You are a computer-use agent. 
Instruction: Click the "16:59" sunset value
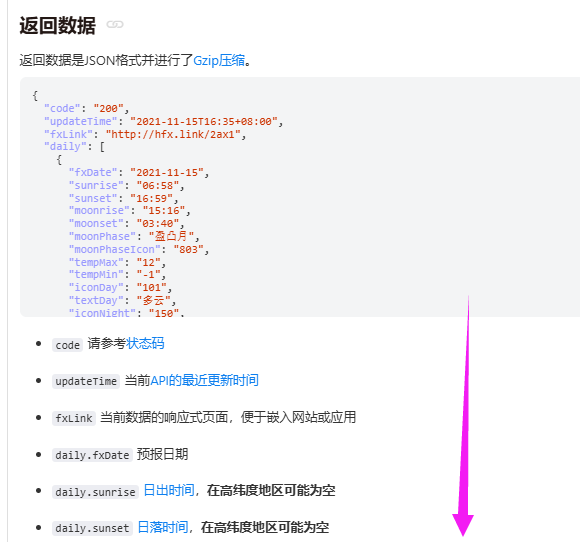click(152, 198)
